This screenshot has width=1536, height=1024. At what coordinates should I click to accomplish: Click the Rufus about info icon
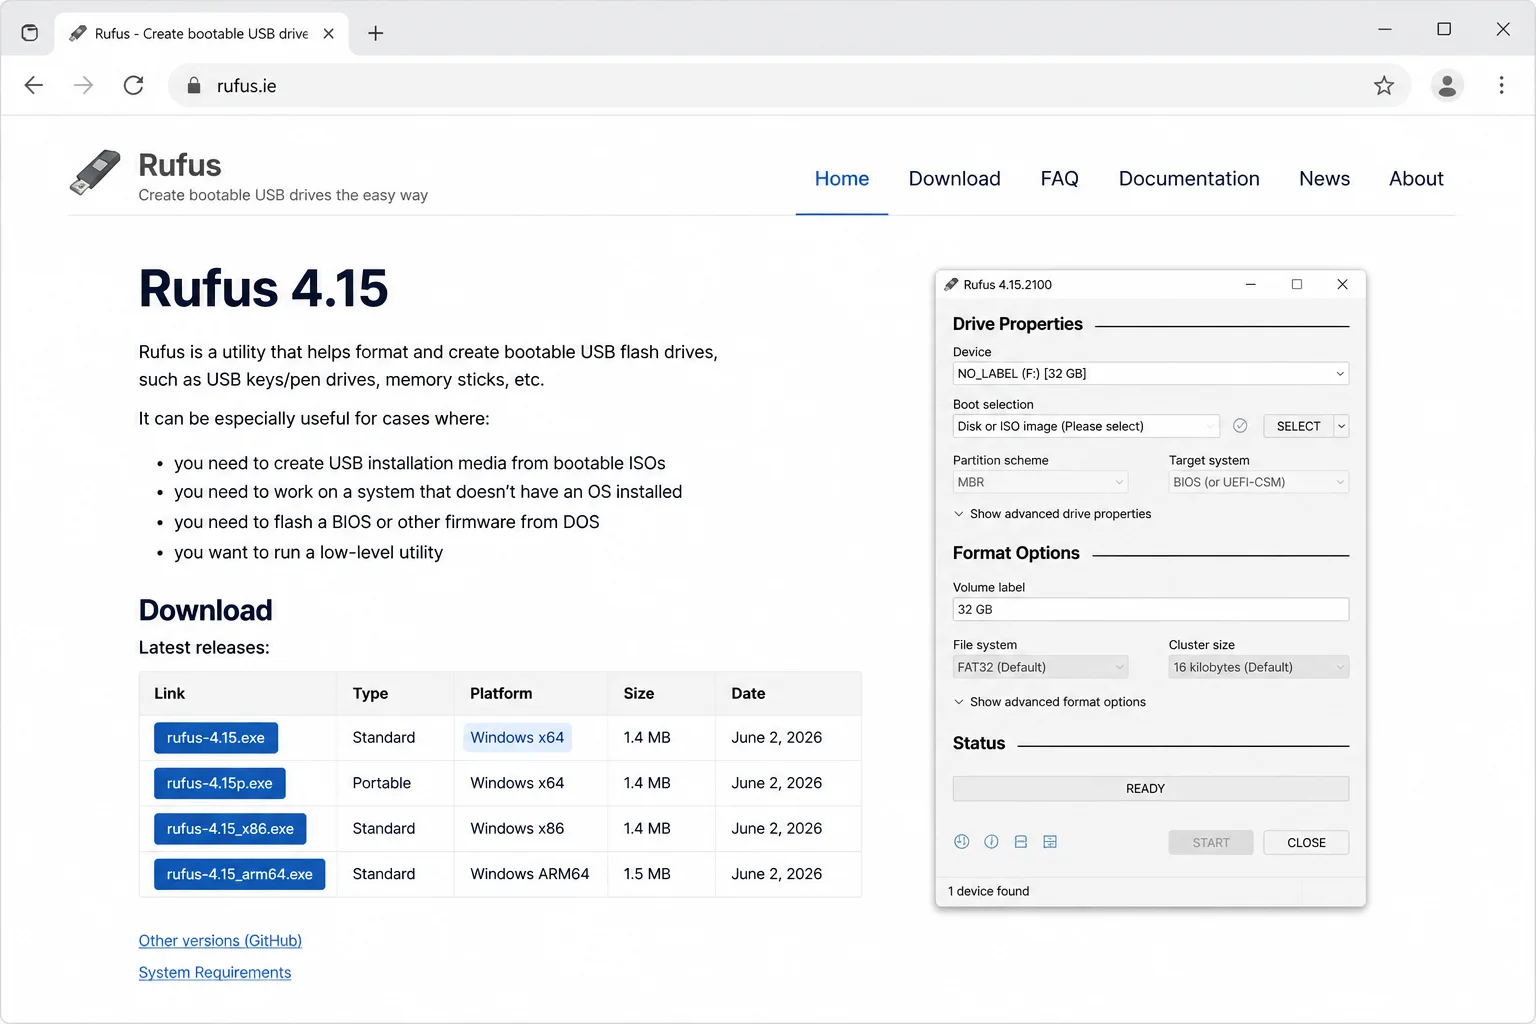coord(991,842)
